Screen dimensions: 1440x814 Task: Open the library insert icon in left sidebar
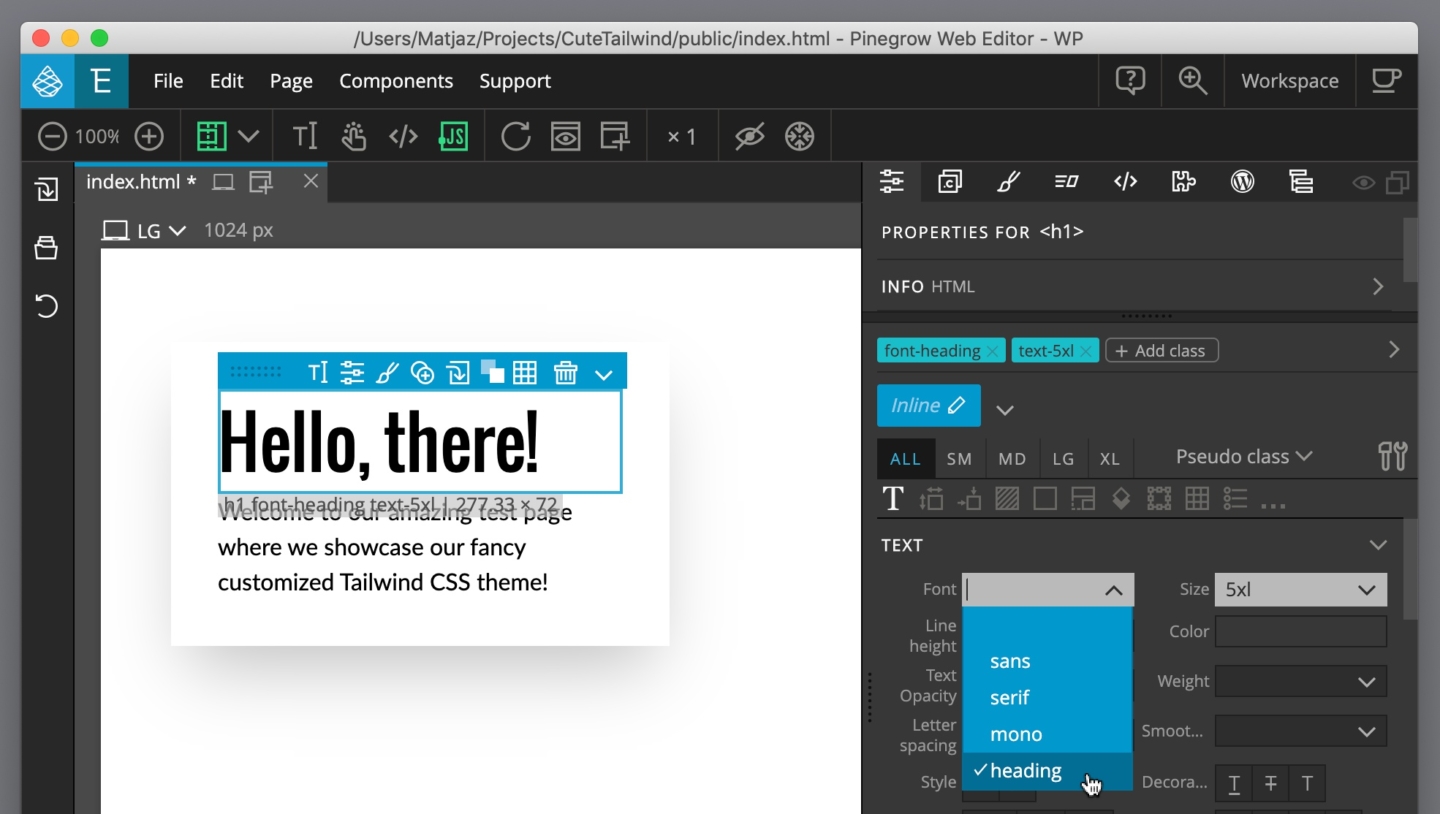(46, 189)
